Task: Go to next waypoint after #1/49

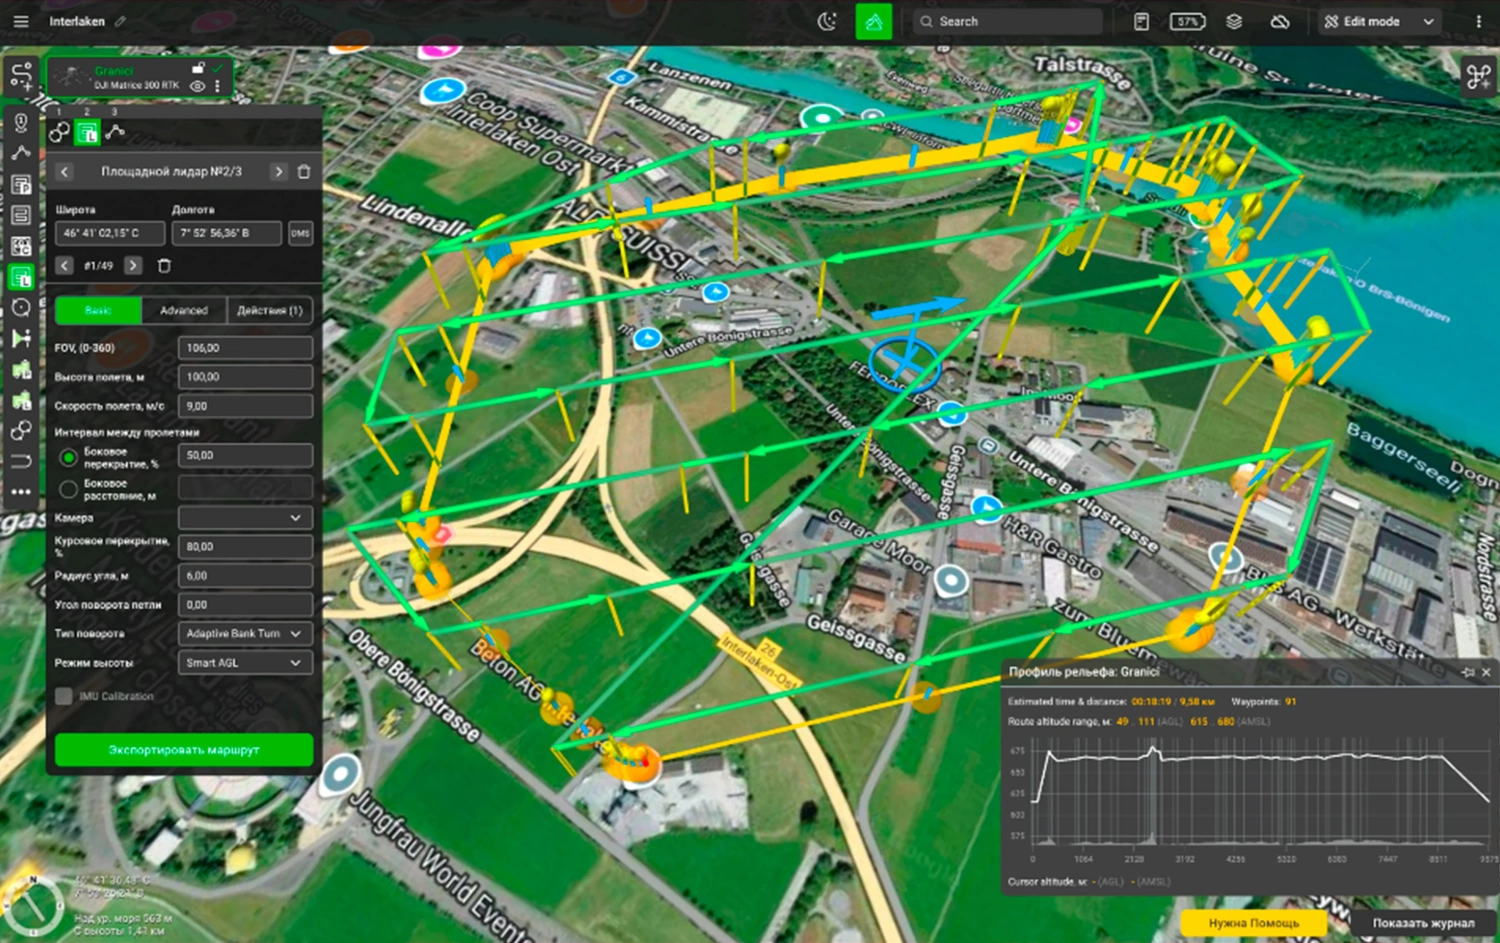Action: coord(132,266)
